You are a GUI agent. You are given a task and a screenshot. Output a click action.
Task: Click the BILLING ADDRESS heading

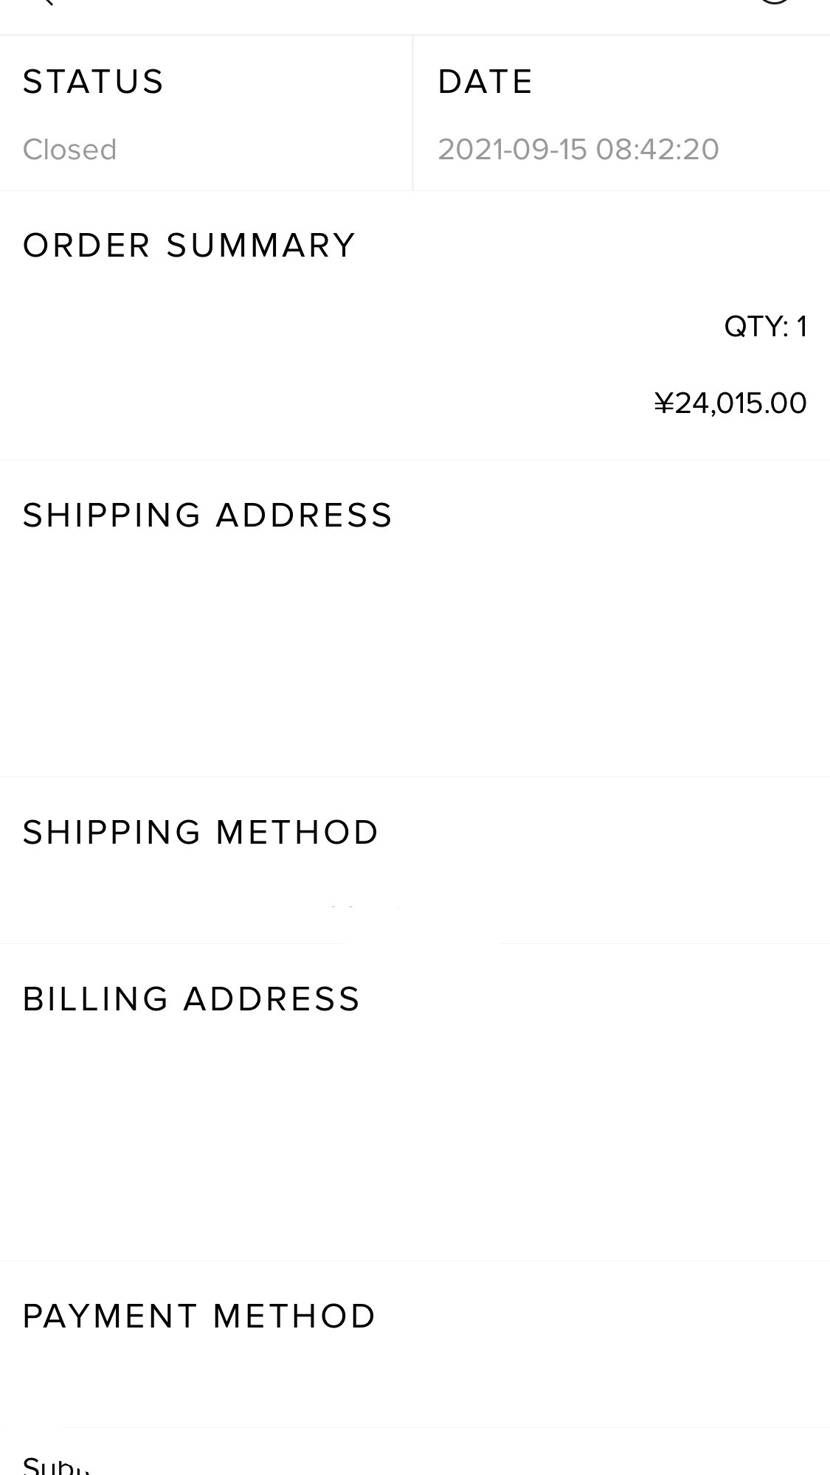[x=191, y=1000]
